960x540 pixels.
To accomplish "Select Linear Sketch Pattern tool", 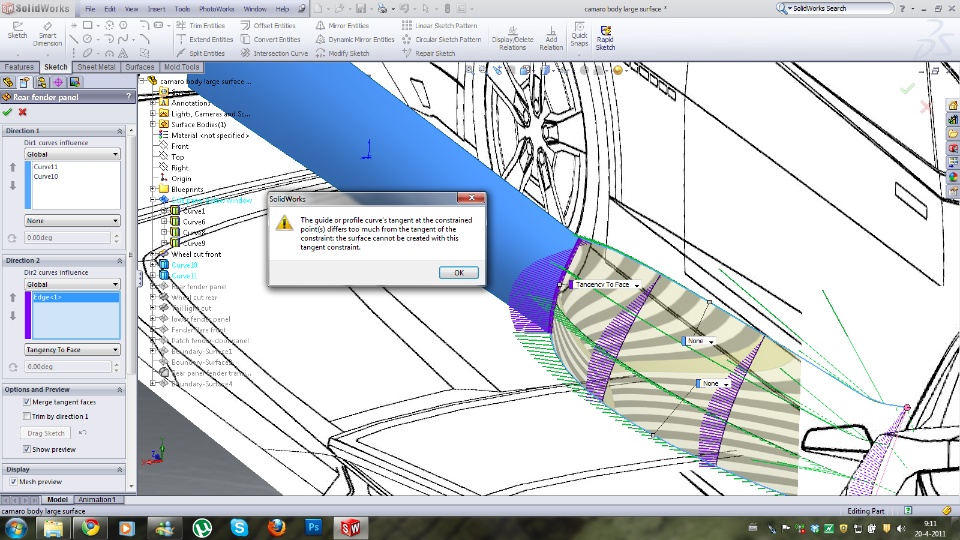I will tap(440, 25).
